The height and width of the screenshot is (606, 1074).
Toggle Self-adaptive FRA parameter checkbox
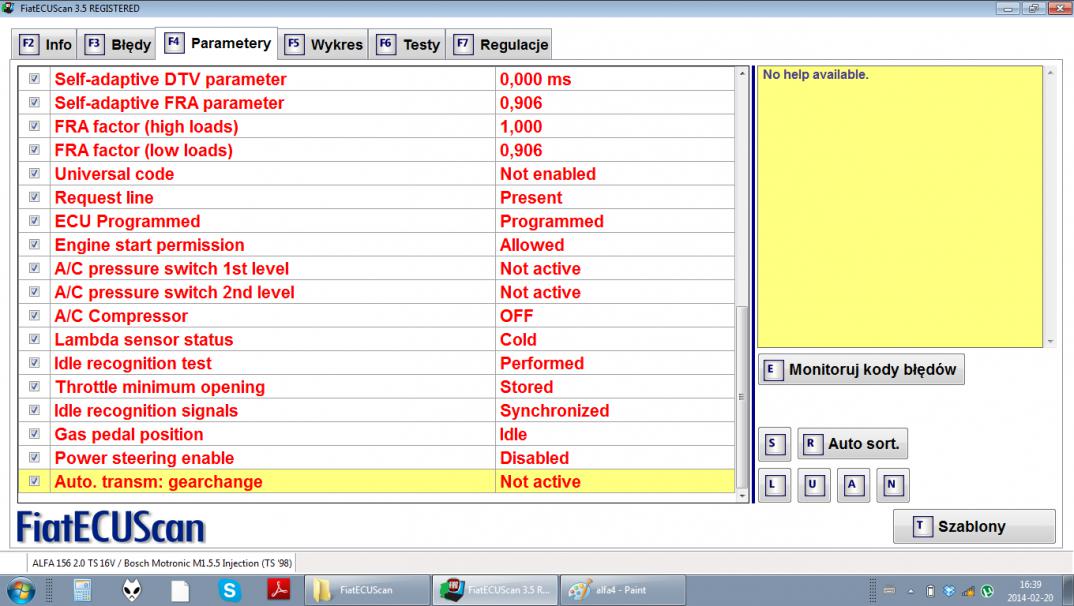(34, 103)
